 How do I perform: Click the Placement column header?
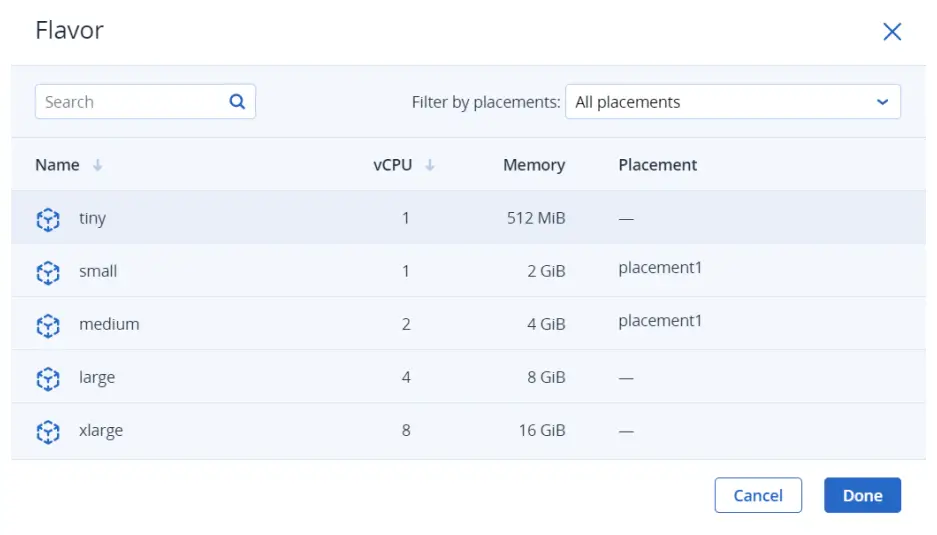click(x=658, y=165)
